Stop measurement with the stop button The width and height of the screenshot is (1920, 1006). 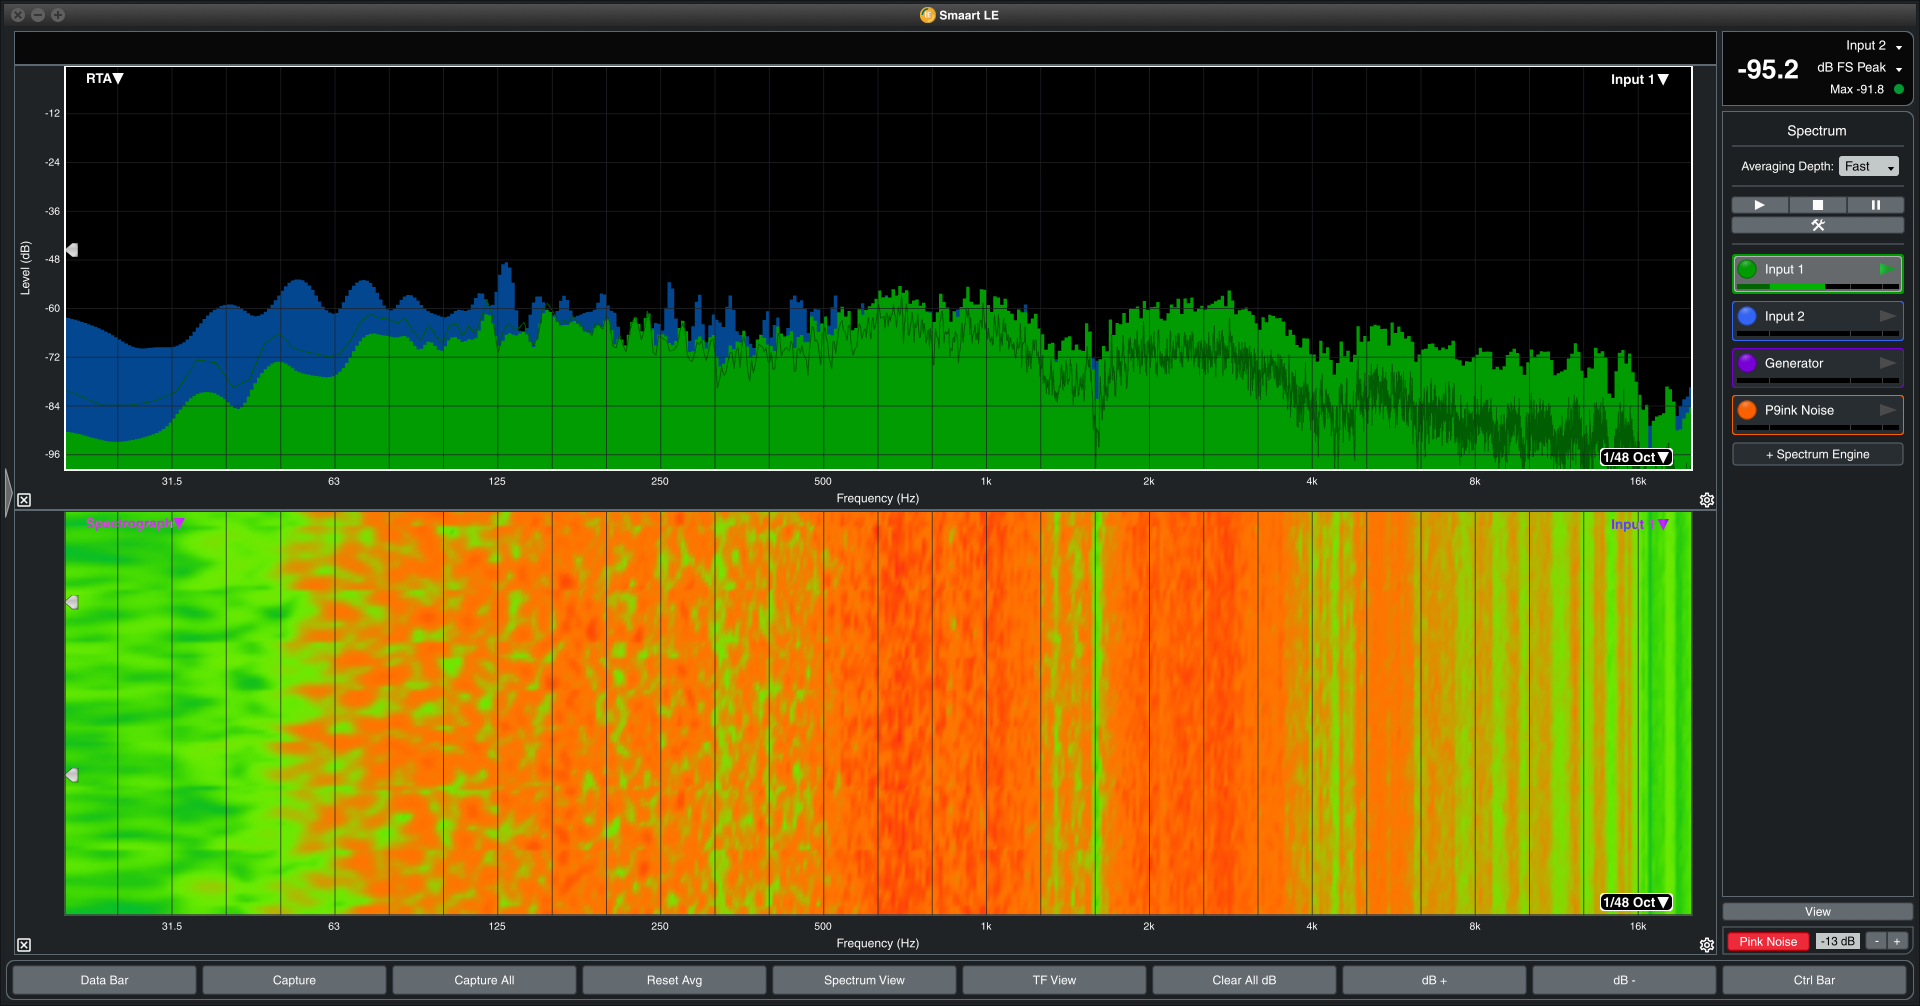[x=1818, y=205]
